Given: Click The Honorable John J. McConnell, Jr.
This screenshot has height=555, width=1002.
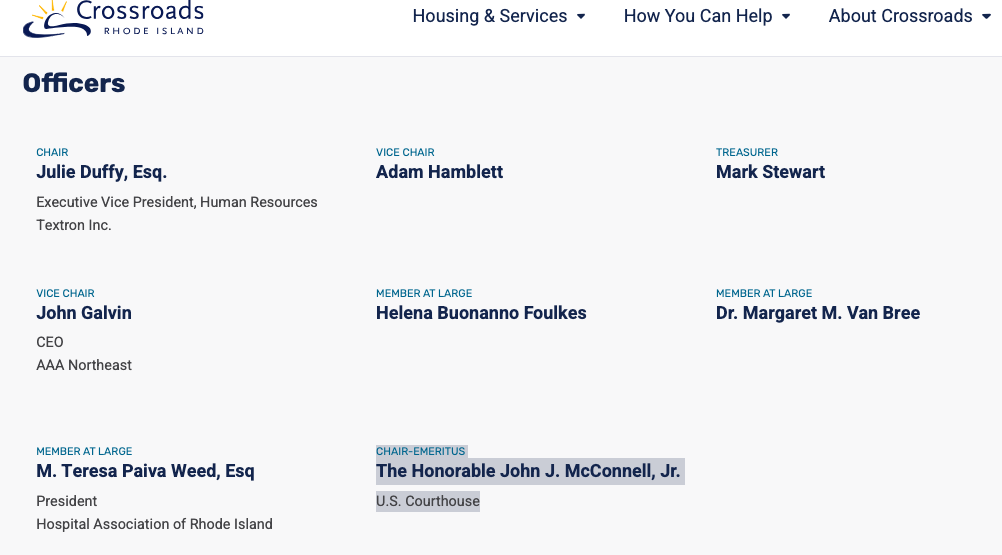Looking at the screenshot, I should pos(528,471).
